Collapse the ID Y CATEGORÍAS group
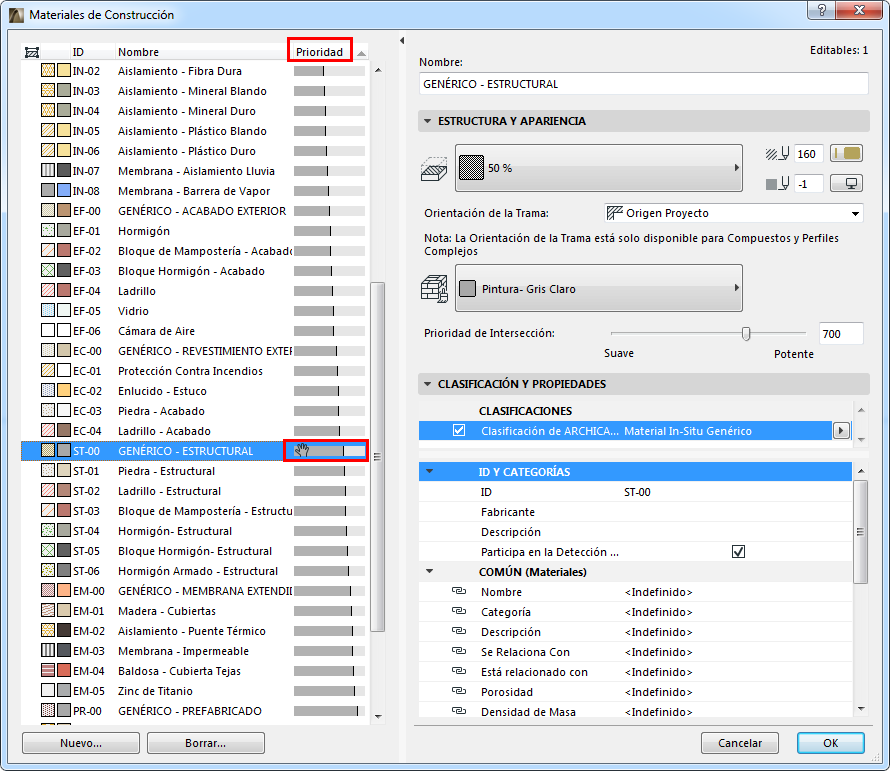 click(x=430, y=471)
